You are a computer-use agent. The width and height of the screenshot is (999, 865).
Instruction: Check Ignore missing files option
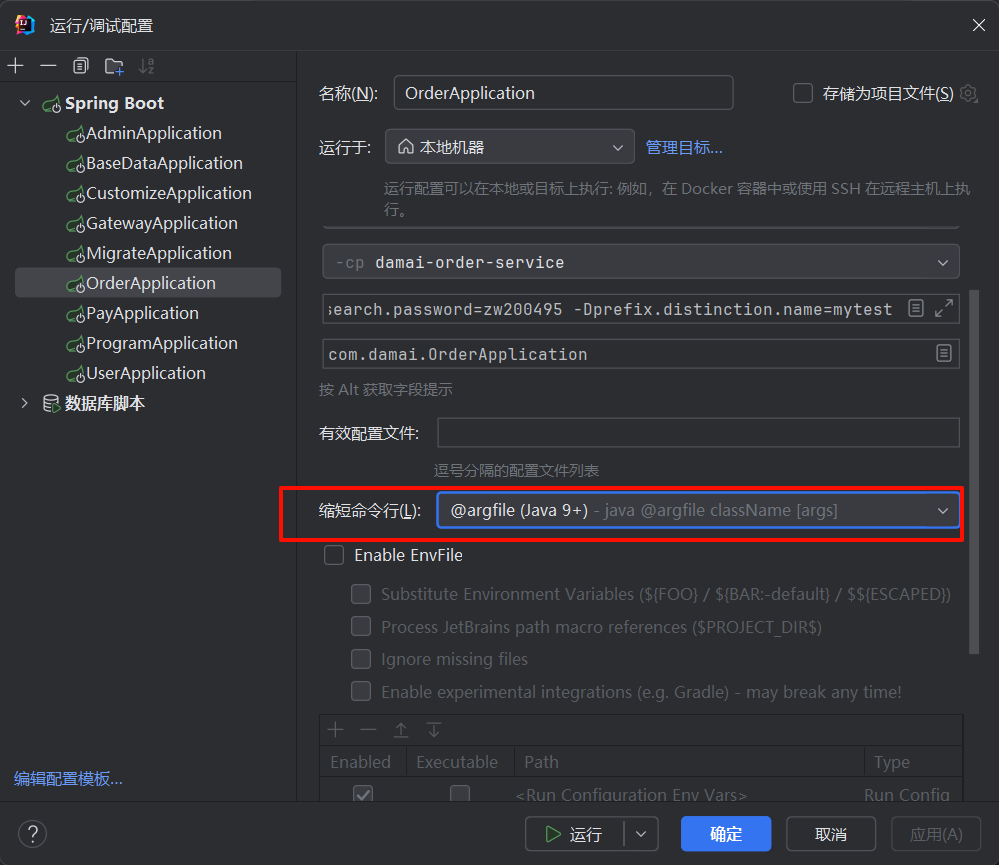361,659
